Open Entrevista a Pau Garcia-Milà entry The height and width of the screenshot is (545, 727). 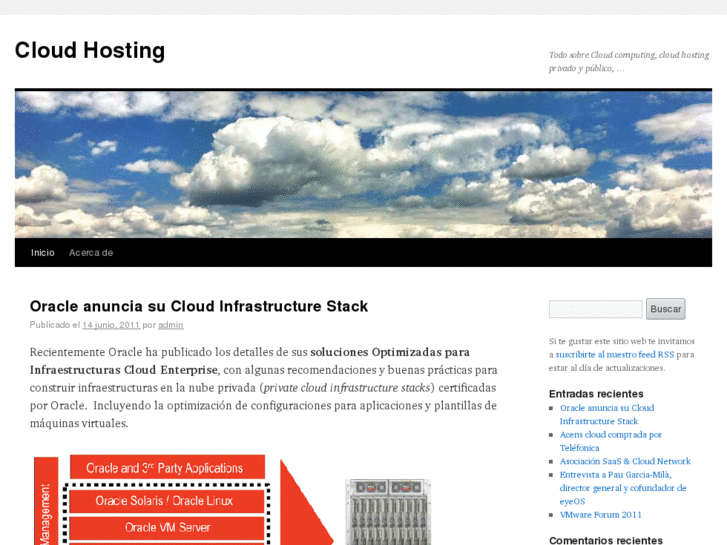point(623,488)
